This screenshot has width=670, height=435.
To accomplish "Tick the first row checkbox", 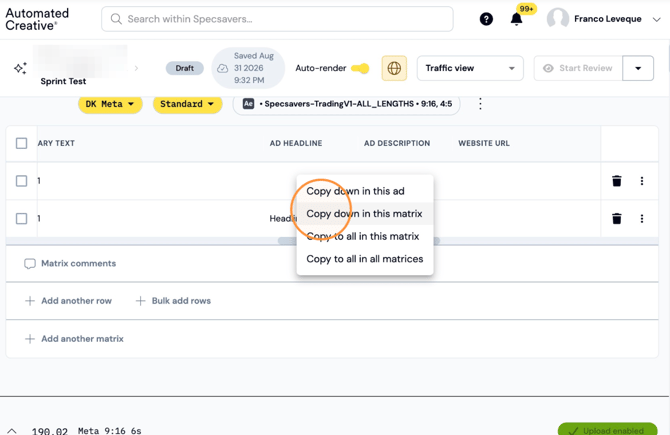I will click(x=21, y=181).
